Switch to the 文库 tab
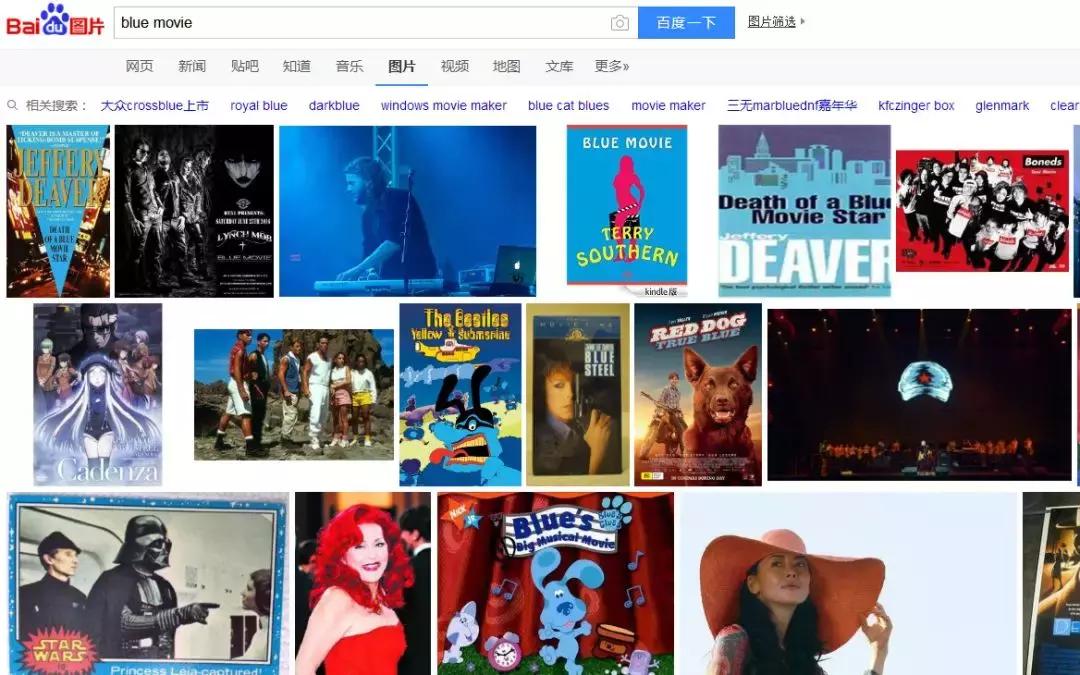 tap(559, 66)
